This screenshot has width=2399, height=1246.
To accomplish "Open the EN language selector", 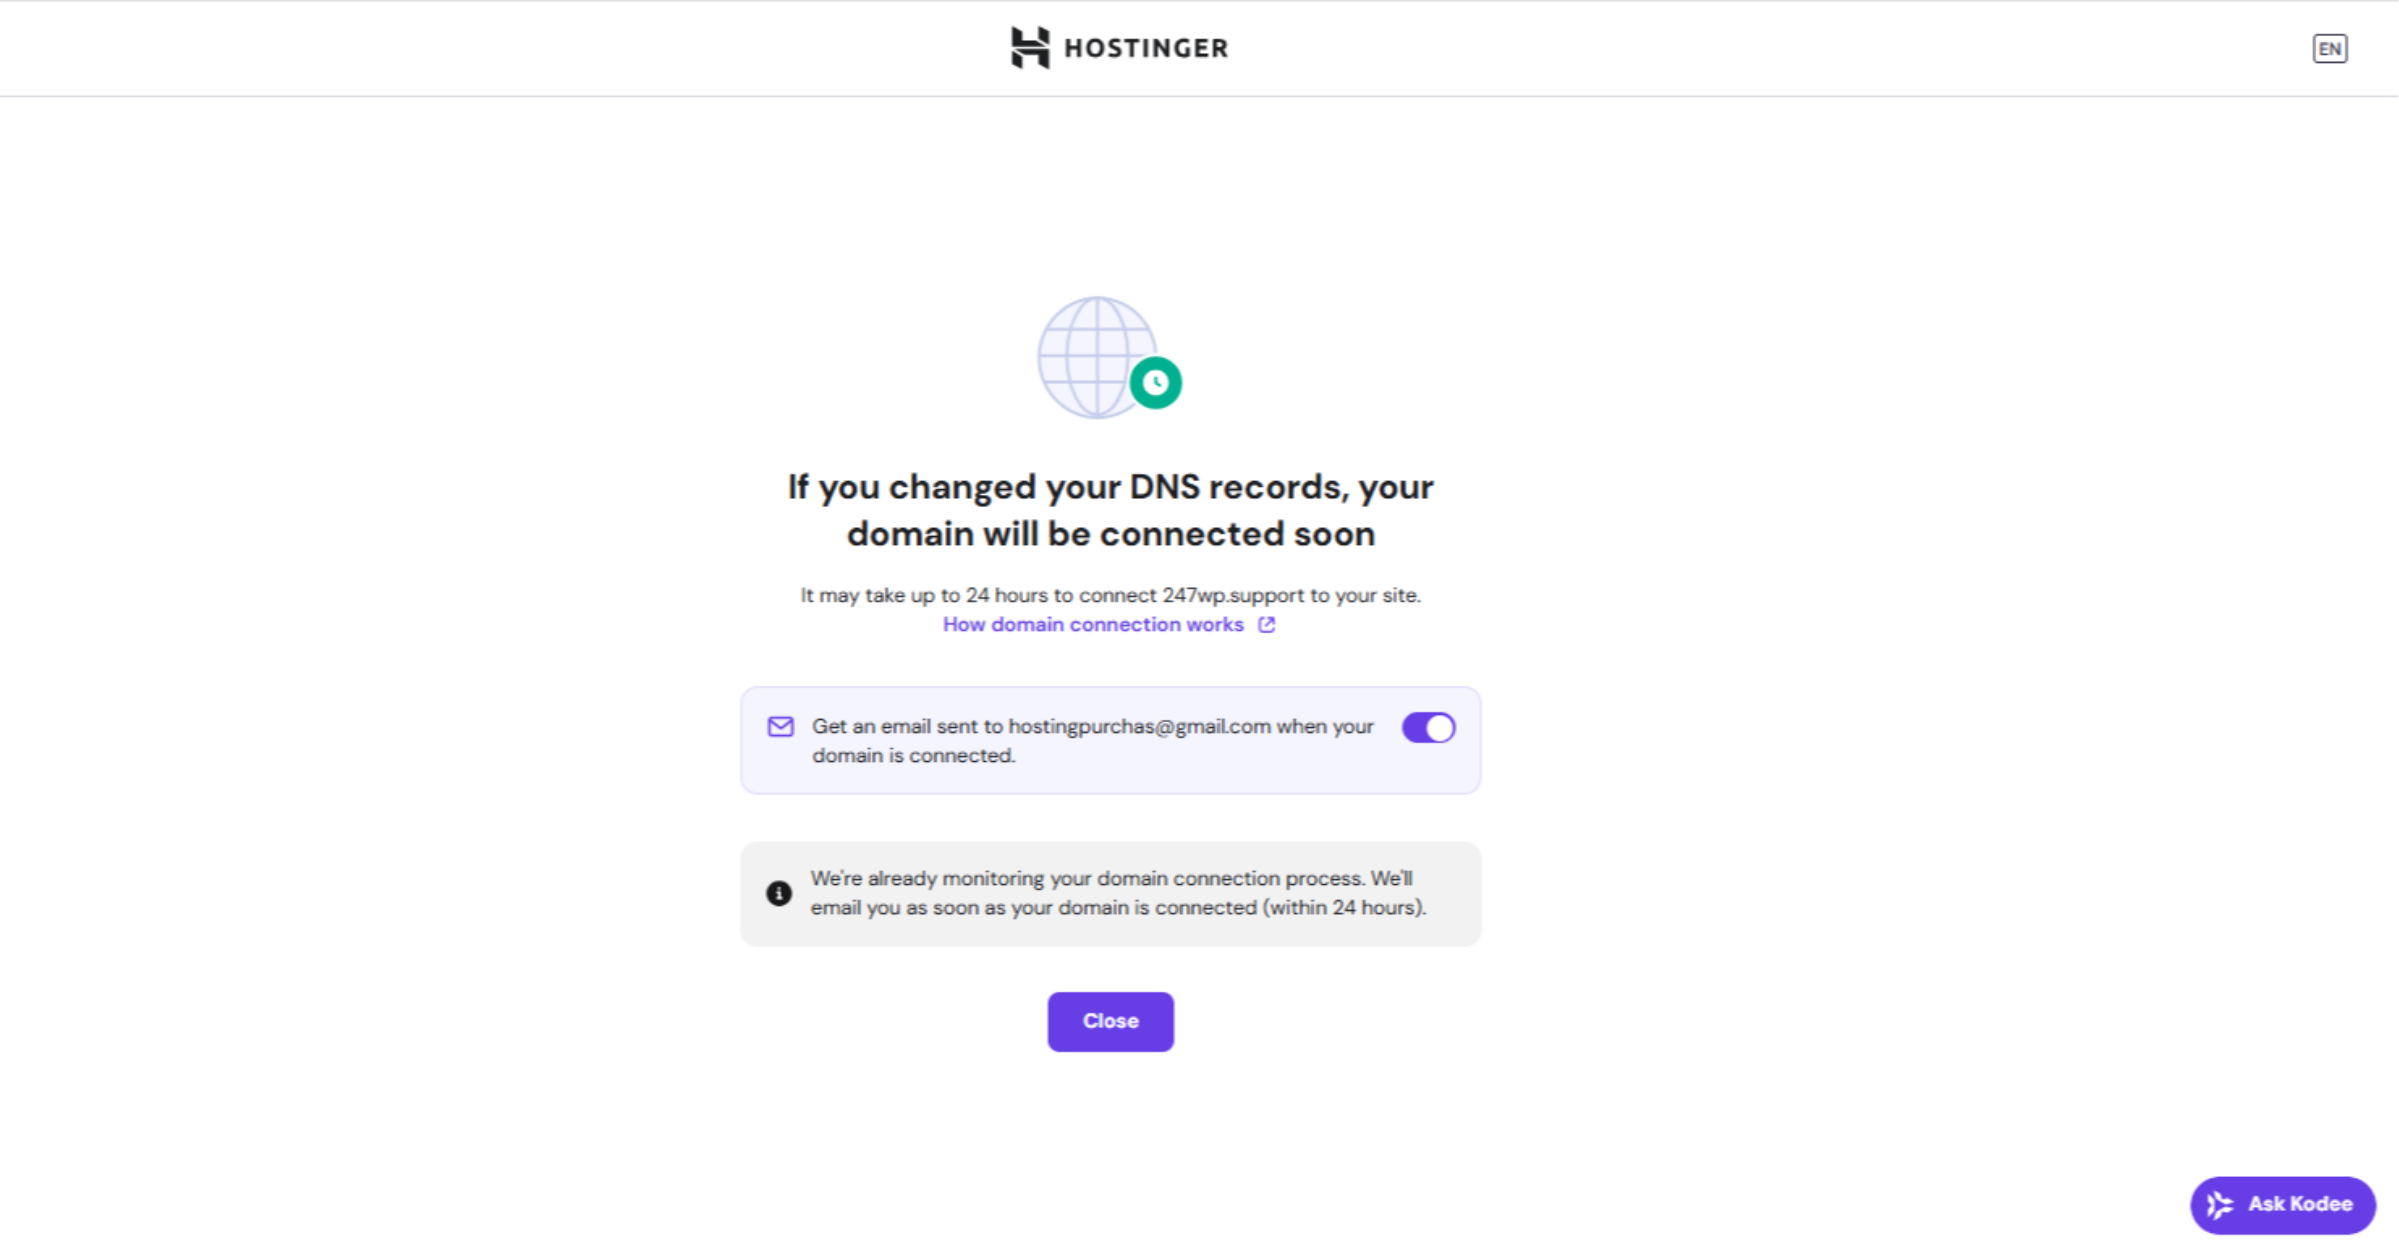I will (2329, 49).
